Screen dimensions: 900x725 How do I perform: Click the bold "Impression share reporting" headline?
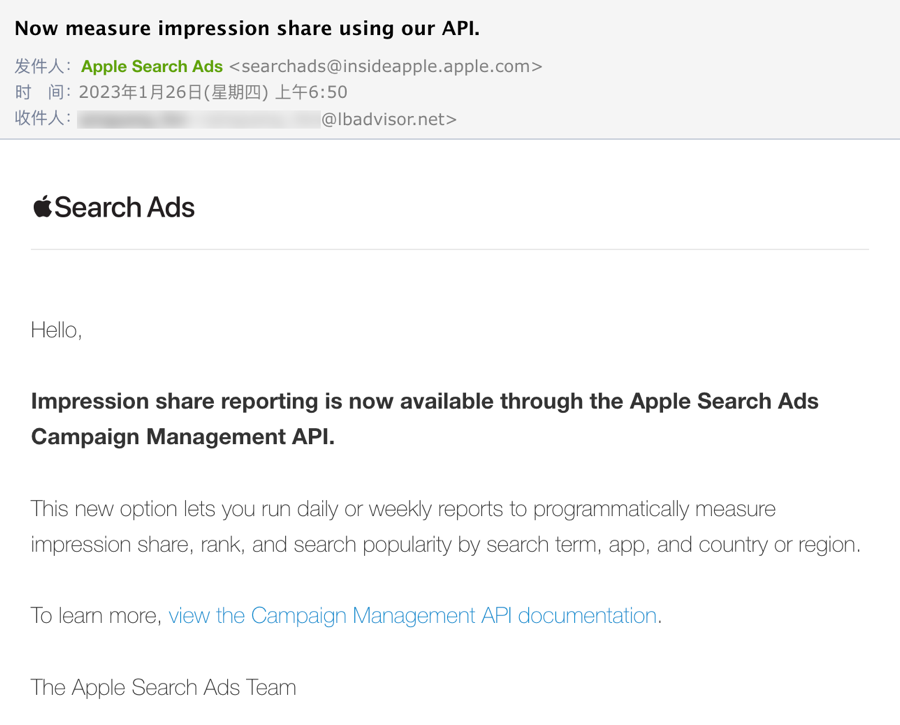pyautogui.click(x=174, y=401)
